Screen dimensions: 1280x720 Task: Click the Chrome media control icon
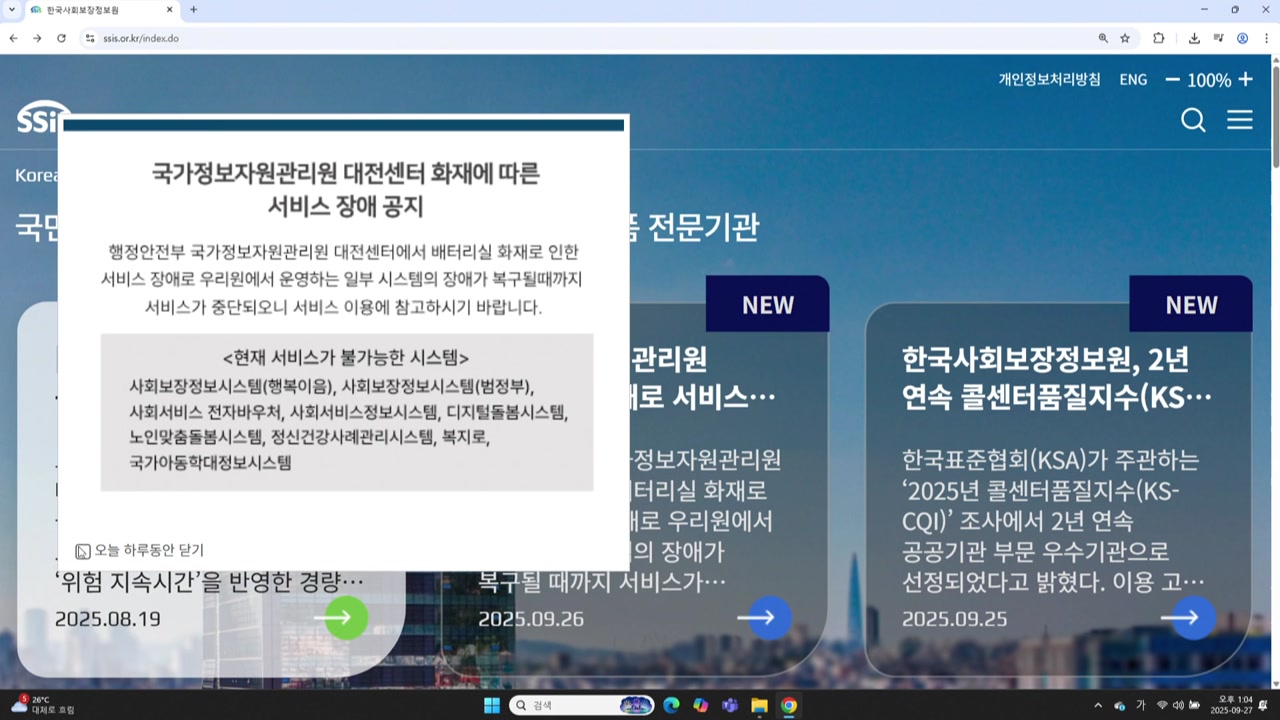click(x=1218, y=38)
